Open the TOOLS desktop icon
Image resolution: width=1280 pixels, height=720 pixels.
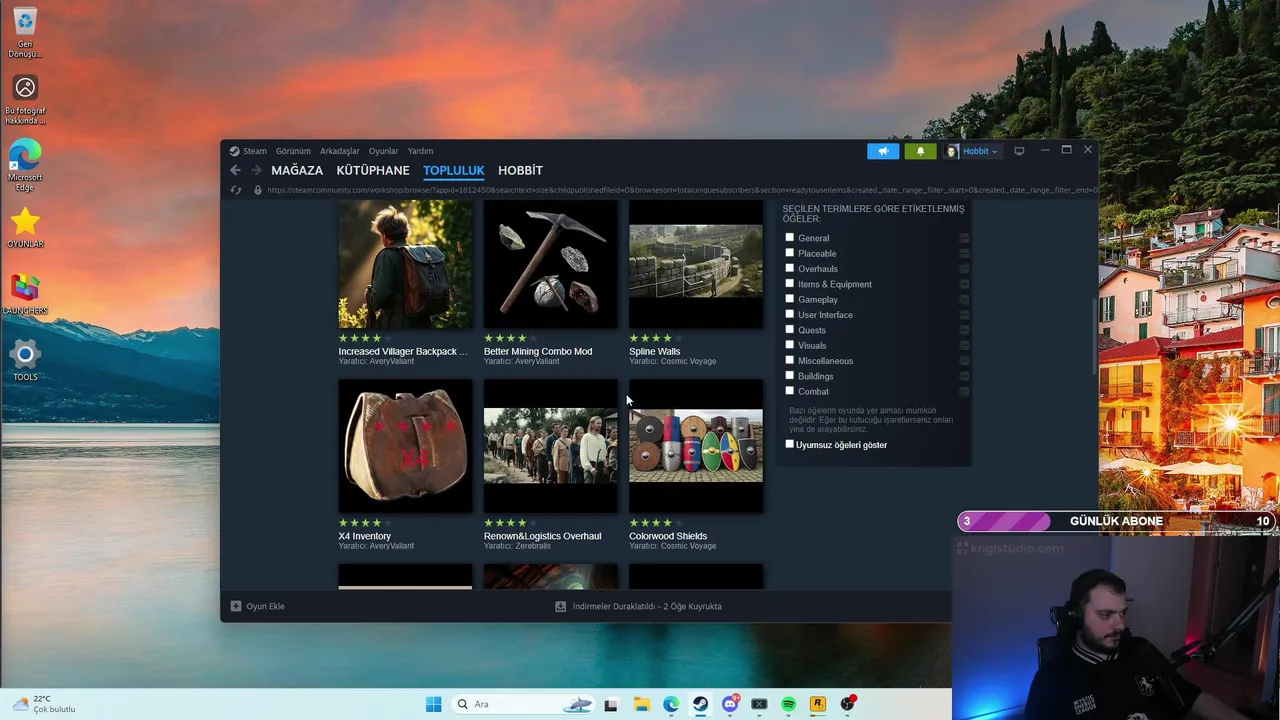click(x=25, y=361)
